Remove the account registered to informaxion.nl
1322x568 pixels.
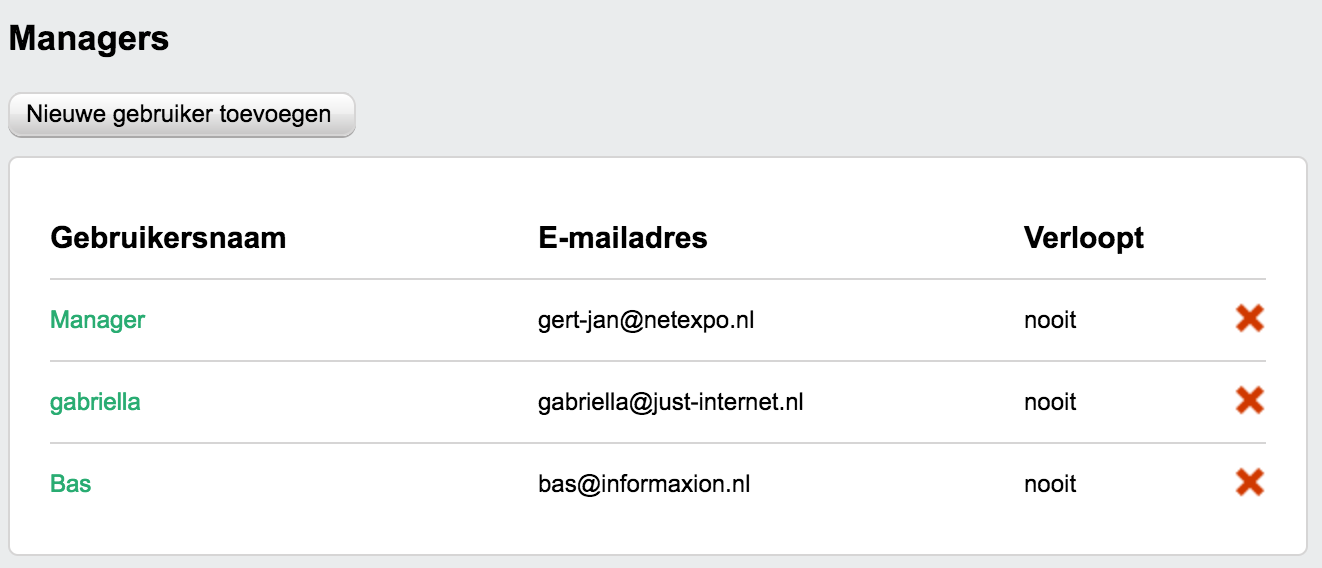point(1250,483)
